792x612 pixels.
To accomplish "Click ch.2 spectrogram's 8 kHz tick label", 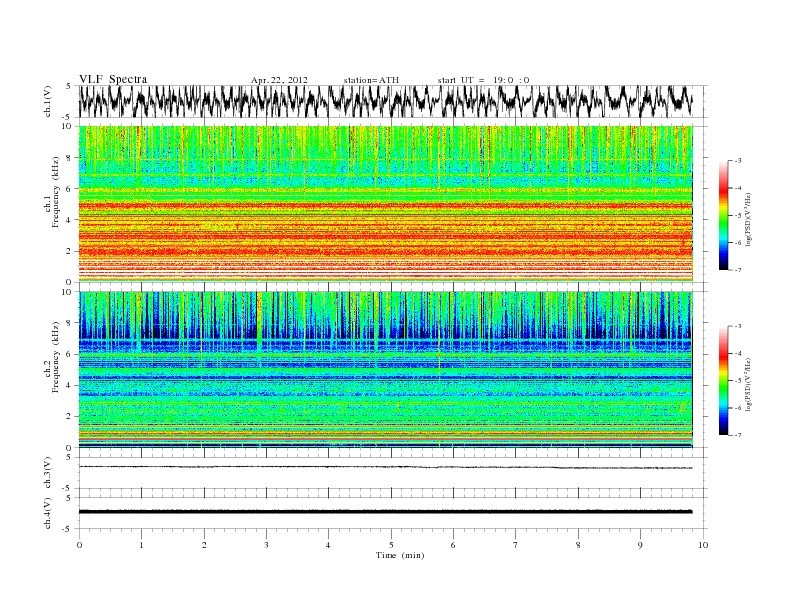I will [x=70, y=323].
